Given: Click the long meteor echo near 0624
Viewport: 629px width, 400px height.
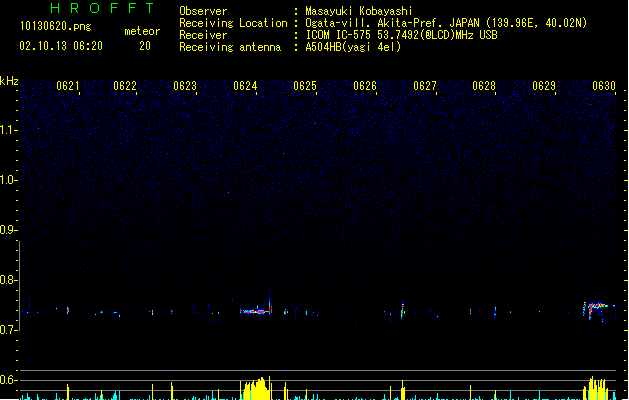Looking at the screenshot, I should pos(256,311).
